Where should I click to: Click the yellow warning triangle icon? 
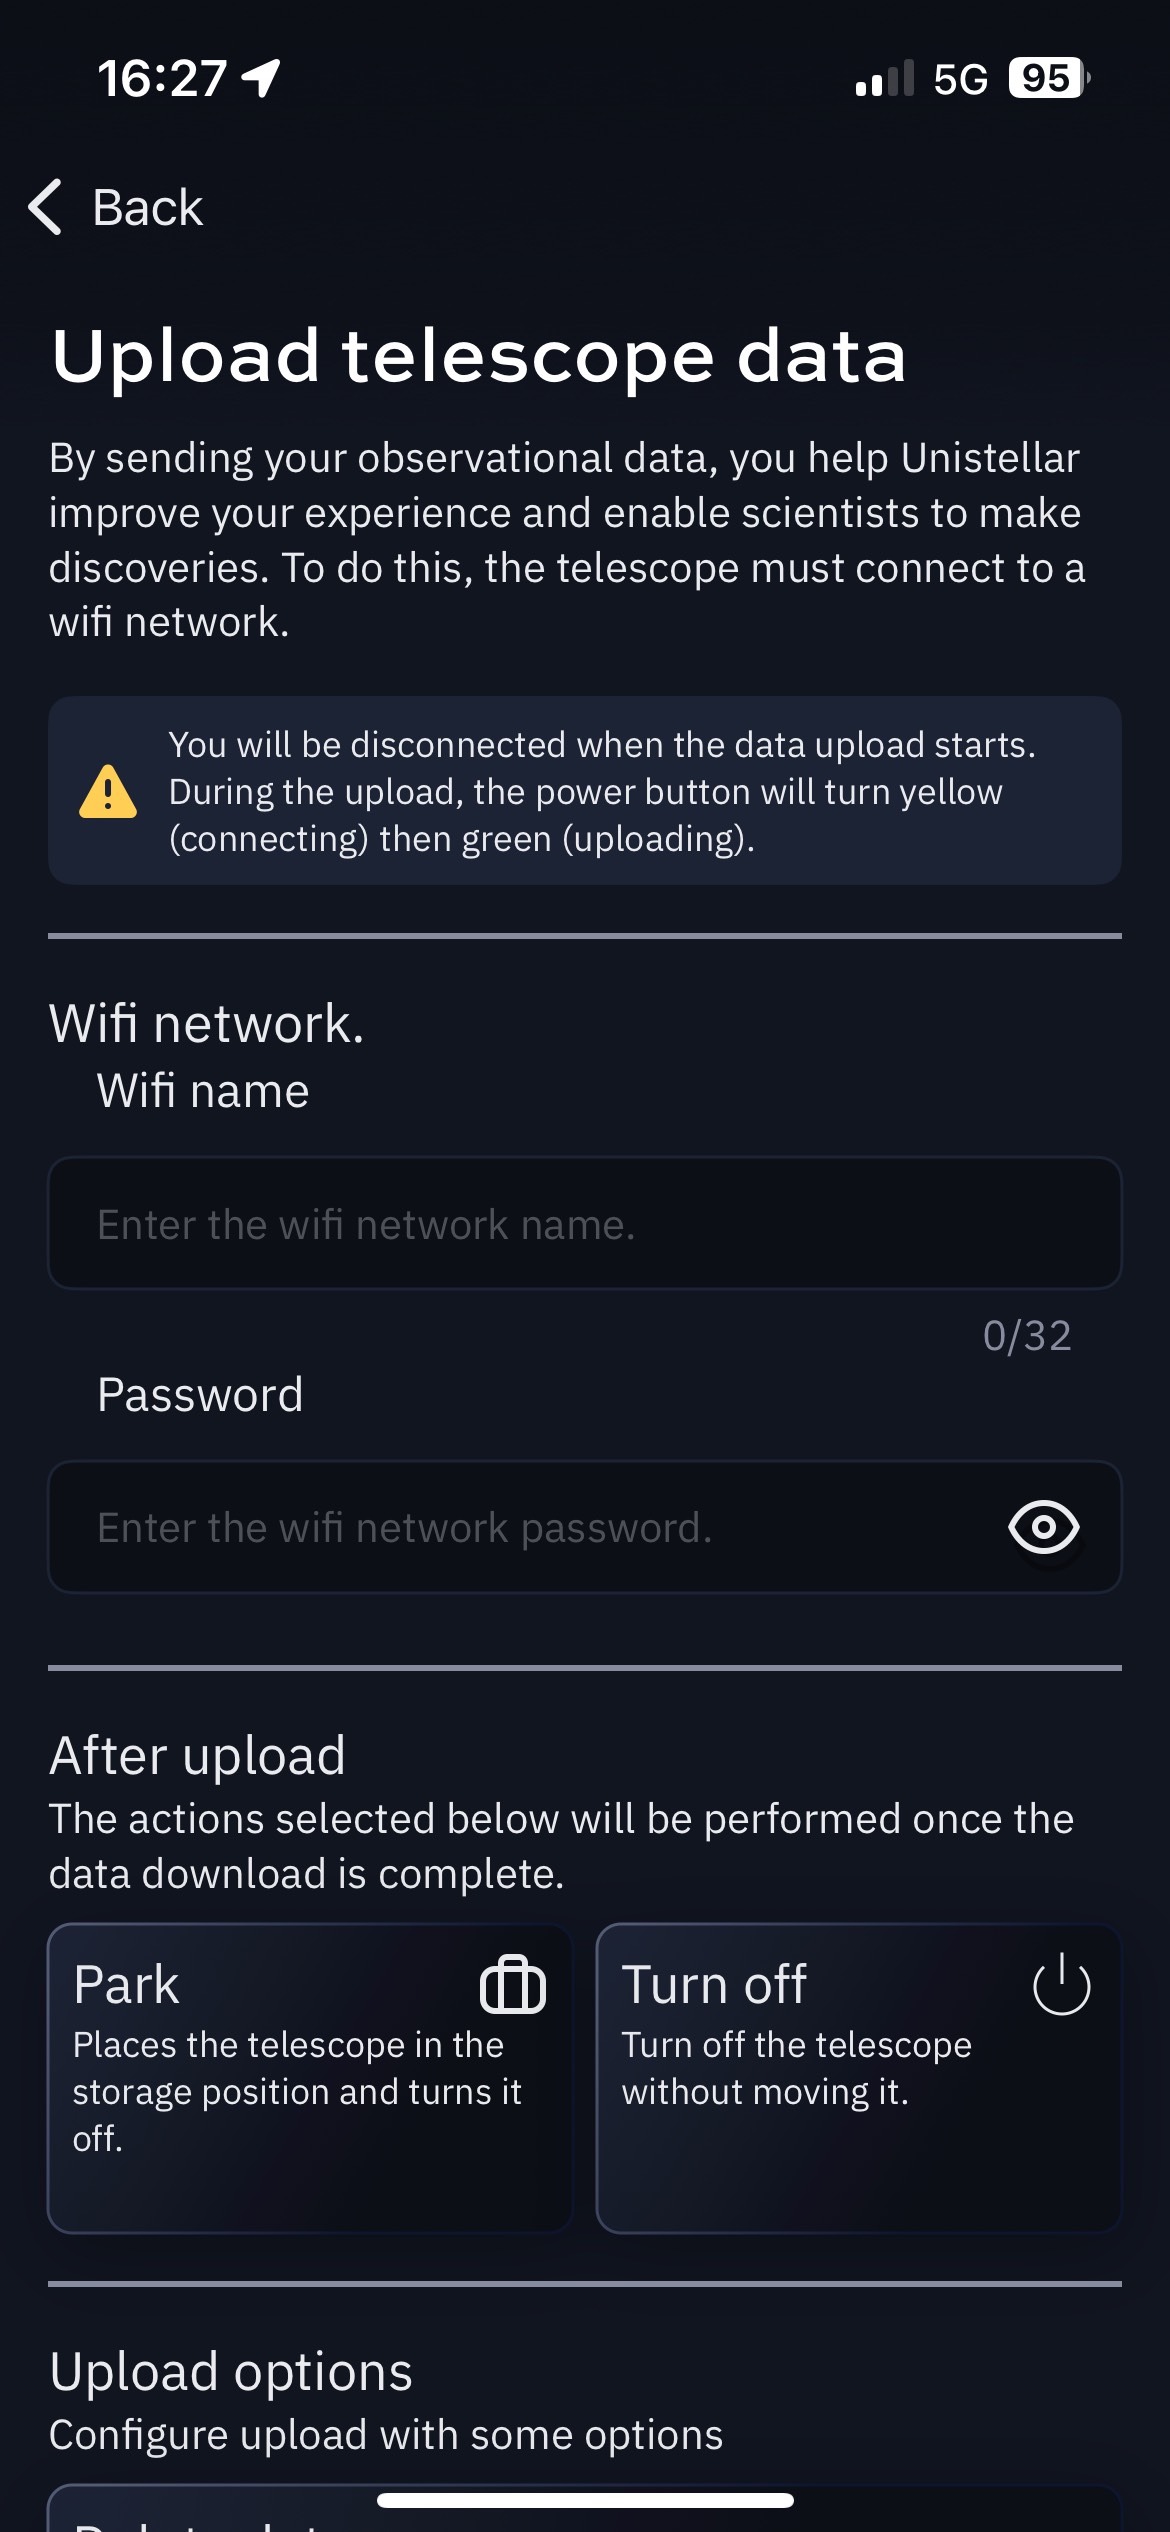[108, 792]
